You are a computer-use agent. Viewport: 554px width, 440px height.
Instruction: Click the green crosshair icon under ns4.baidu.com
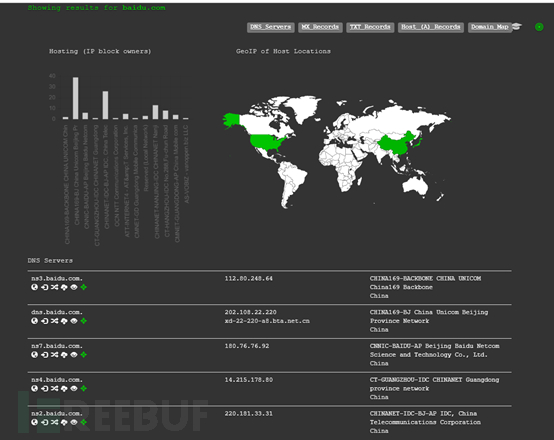84,388
